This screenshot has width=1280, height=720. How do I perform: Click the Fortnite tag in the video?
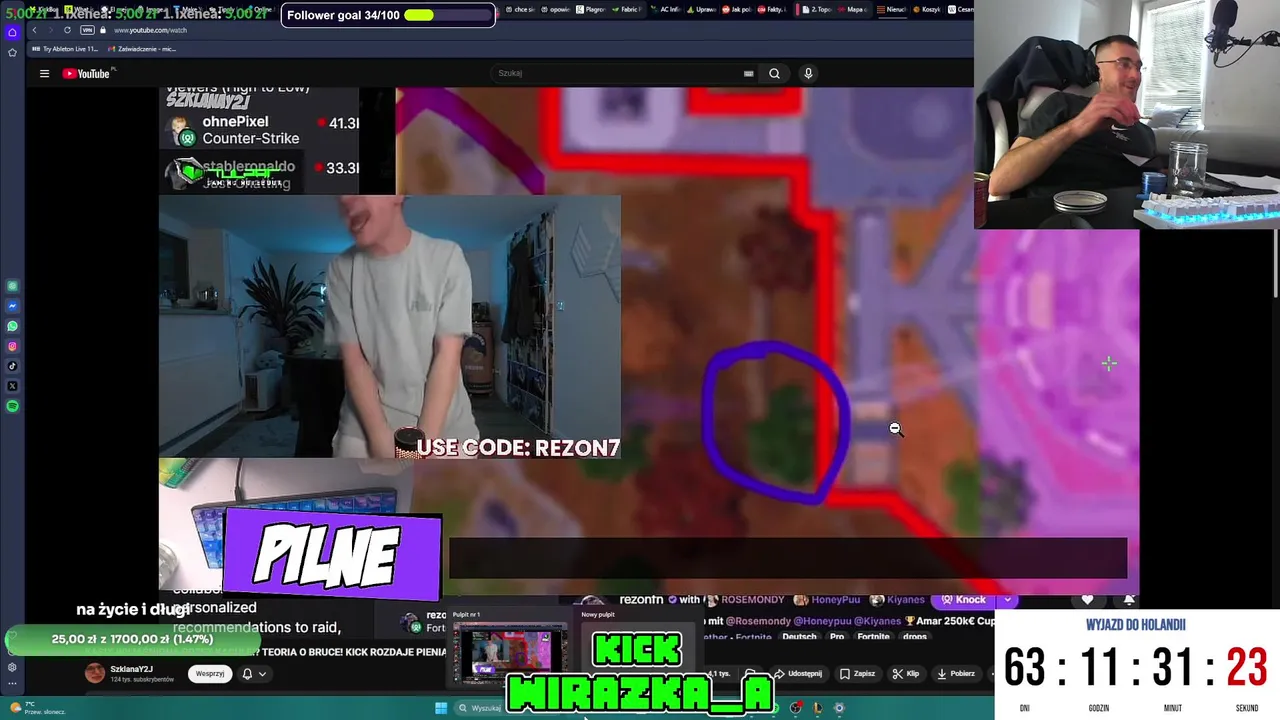(873, 637)
